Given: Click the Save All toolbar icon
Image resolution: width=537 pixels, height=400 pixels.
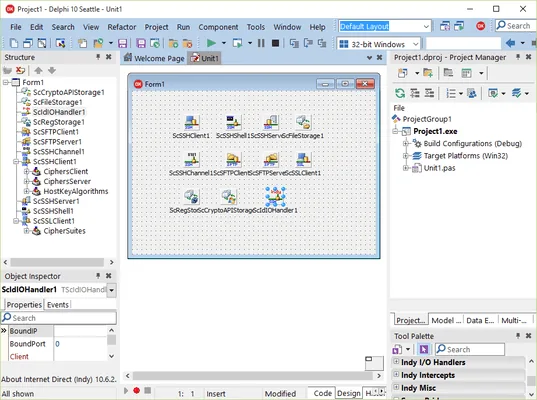Looking at the screenshot, I should point(141,43).
